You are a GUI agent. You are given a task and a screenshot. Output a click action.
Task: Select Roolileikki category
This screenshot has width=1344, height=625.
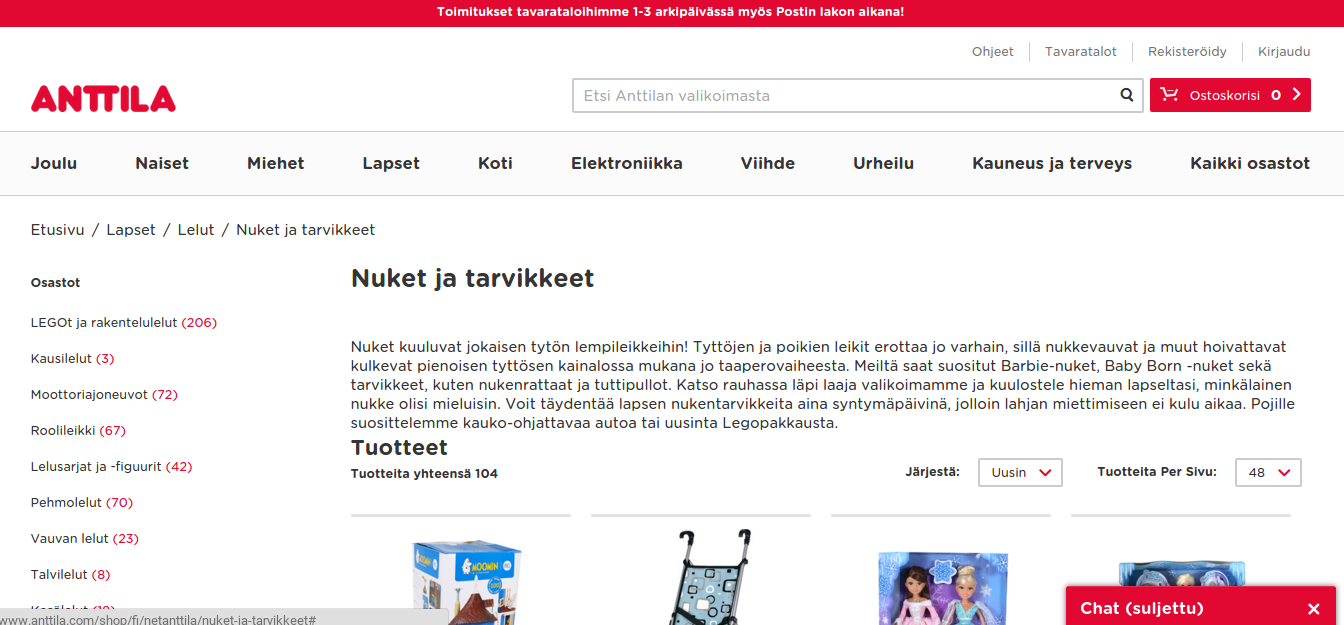point(78,431)
